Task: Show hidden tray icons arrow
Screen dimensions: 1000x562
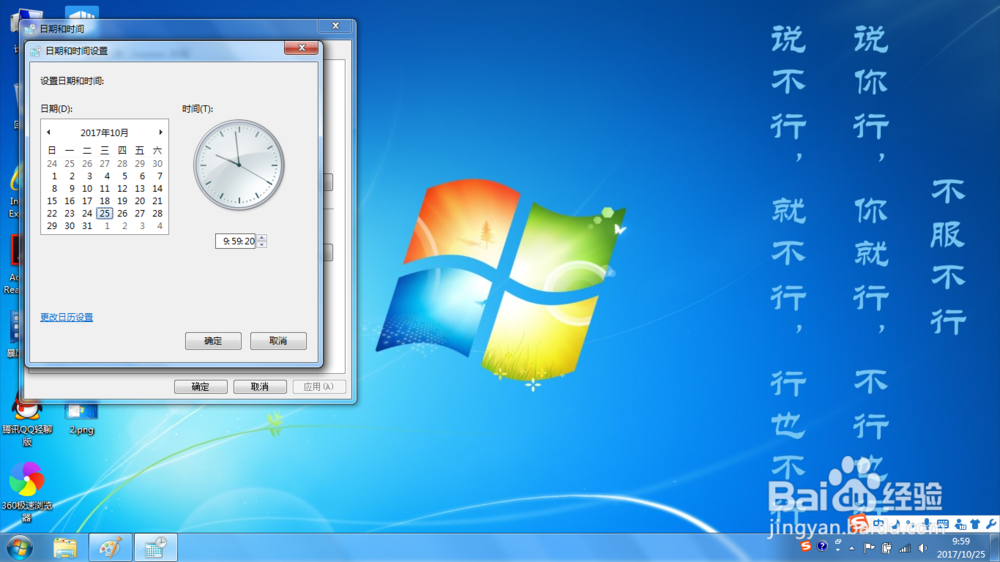Action: click(851, 549)
